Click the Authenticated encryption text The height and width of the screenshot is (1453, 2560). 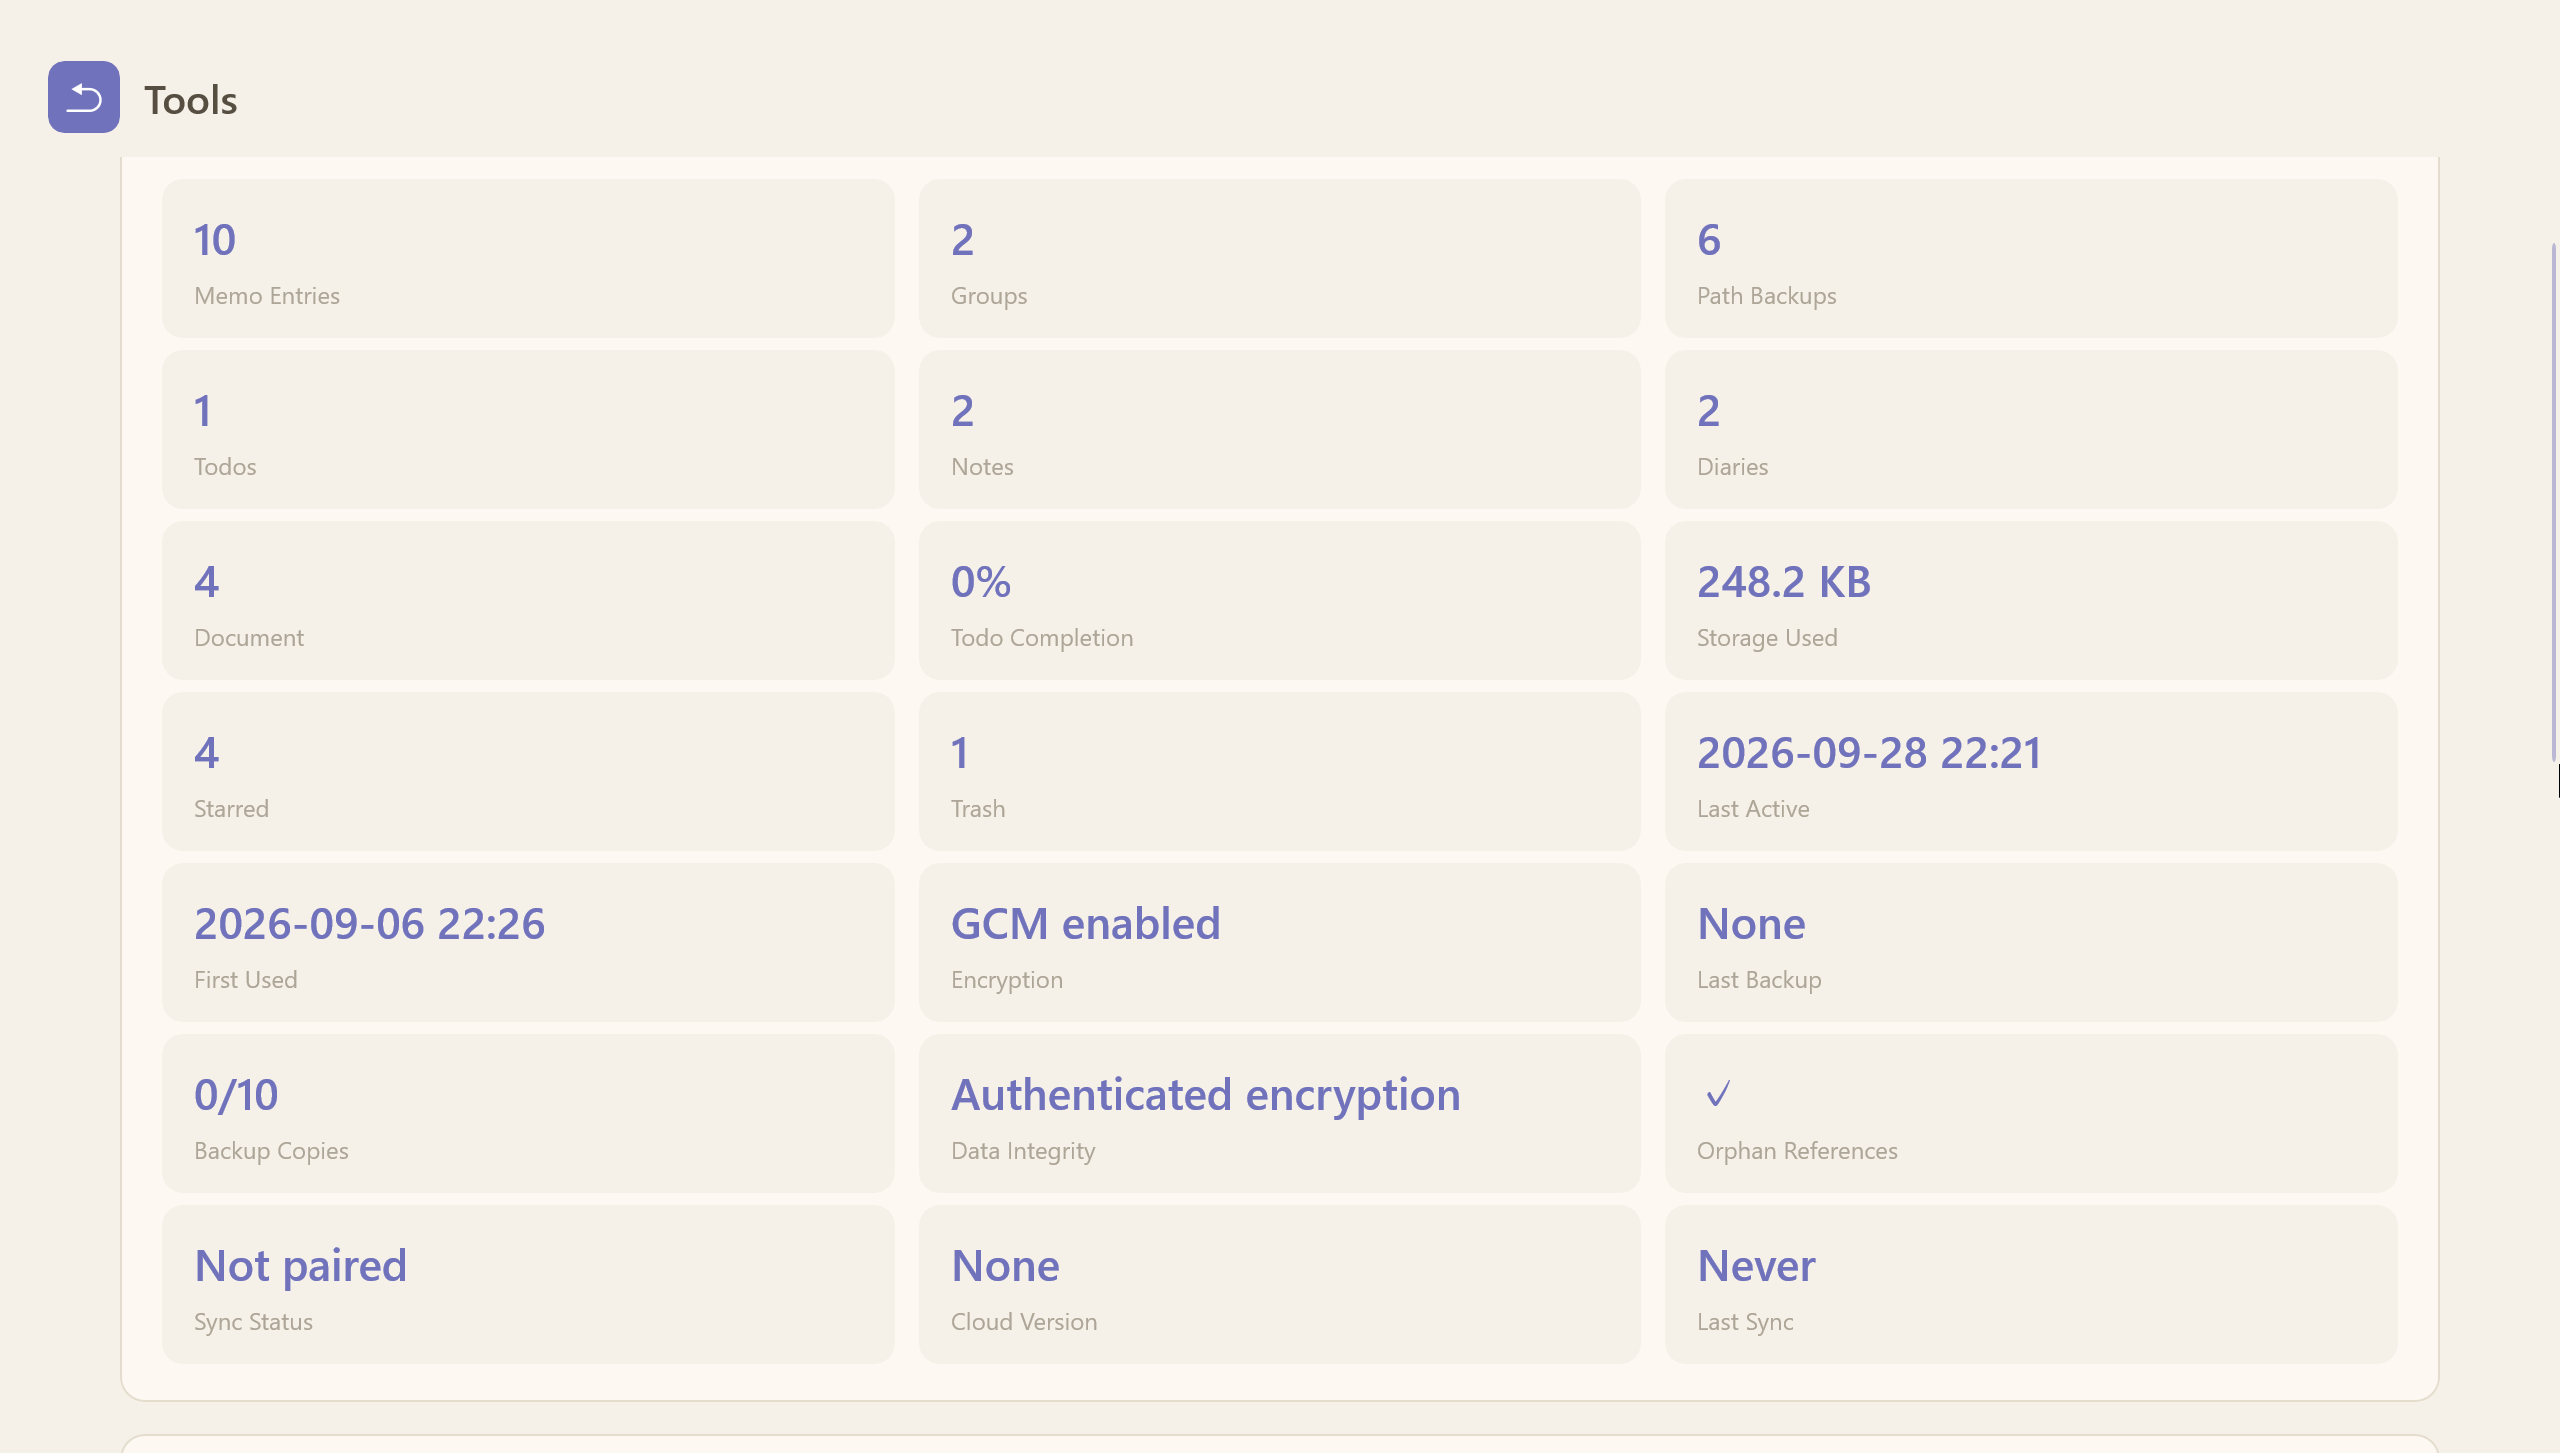pyautogui.click(x=1205, y=1095)
